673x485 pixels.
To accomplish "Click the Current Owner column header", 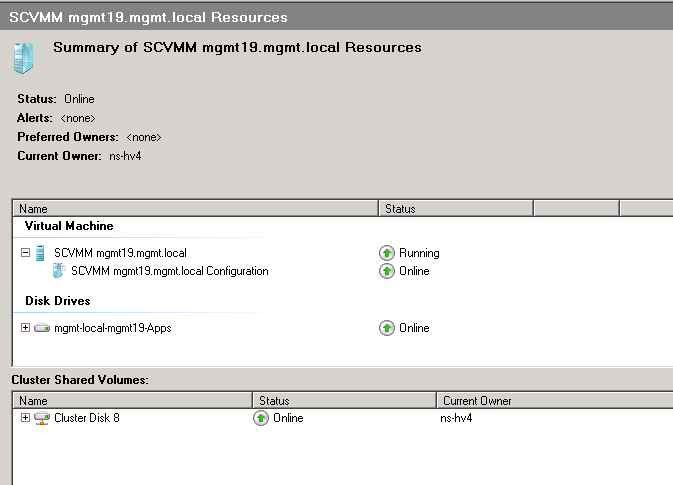I will coord(555,400).
